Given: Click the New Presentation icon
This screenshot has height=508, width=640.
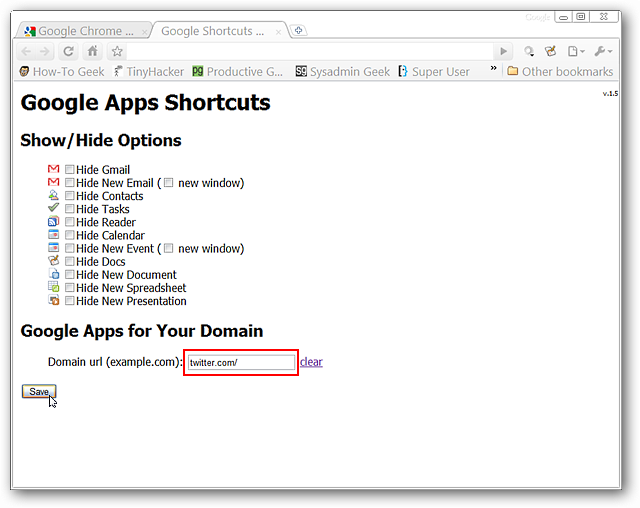Looking at the screenshot, I should 53,300.
